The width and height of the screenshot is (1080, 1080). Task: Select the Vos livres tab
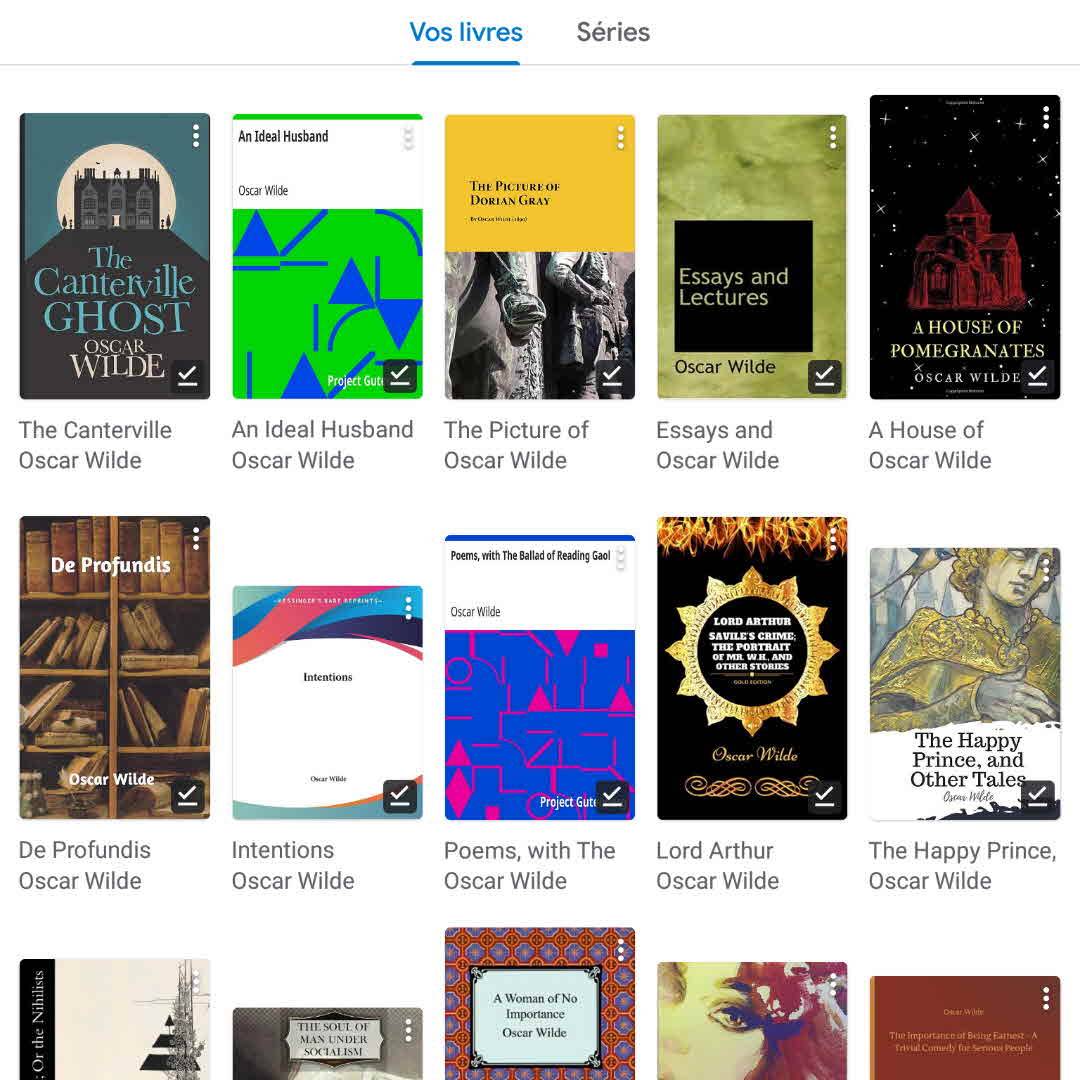[466, 32]
